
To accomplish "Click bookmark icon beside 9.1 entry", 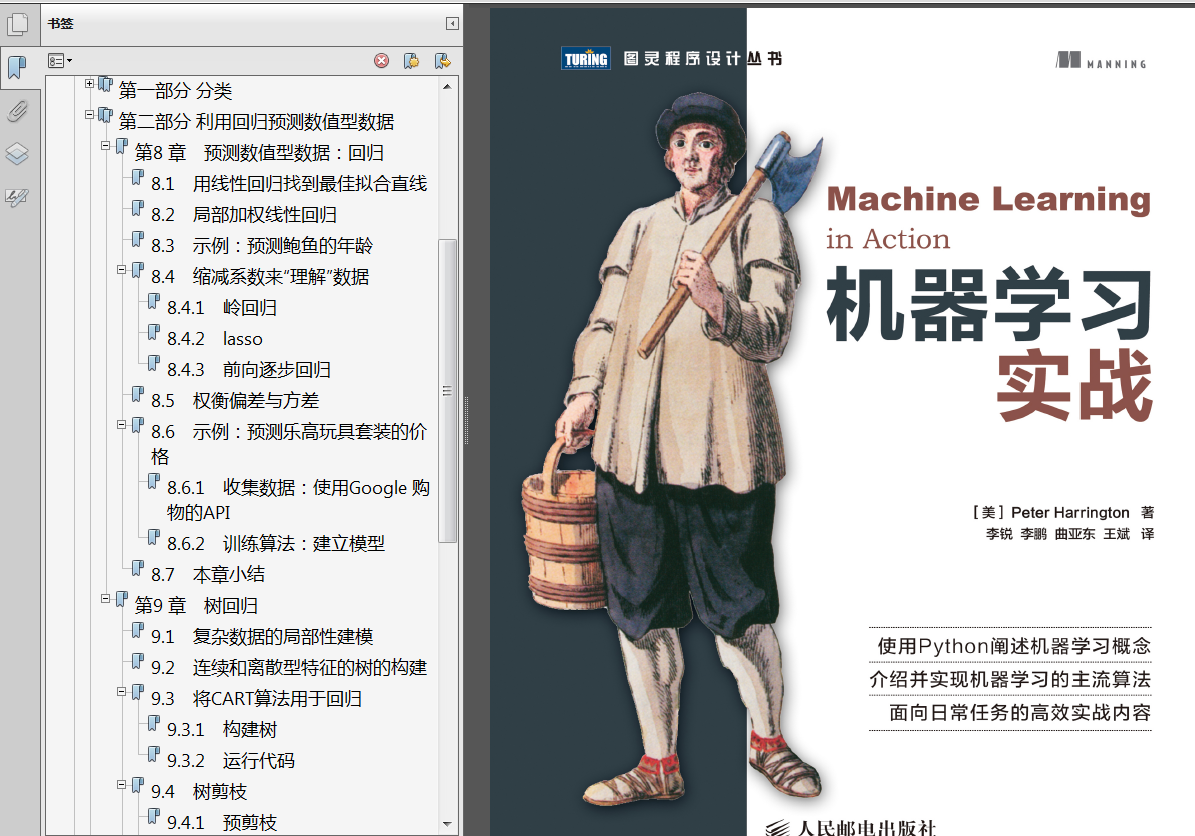I will pos(138,630).
